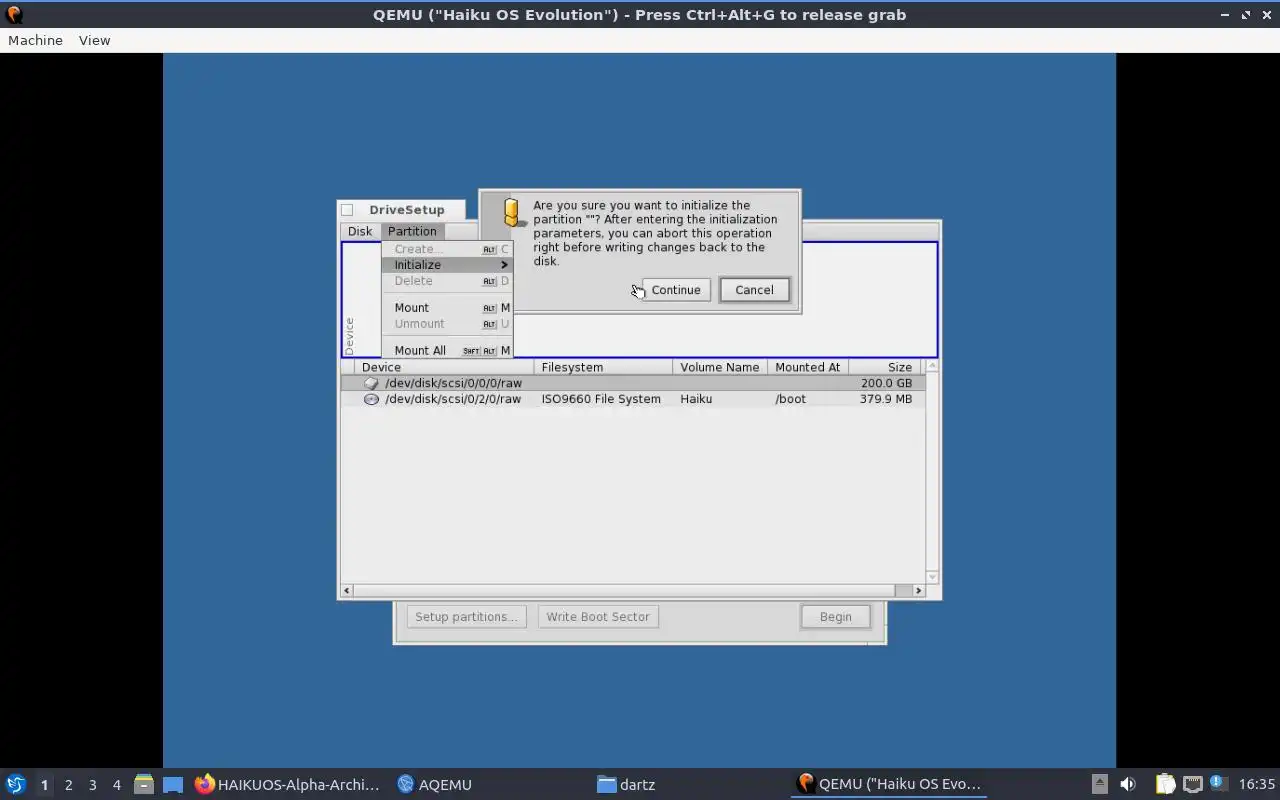Click the /boot mount point cell
This screenshot has width=1280, height=800.
[x=790, y=399]
